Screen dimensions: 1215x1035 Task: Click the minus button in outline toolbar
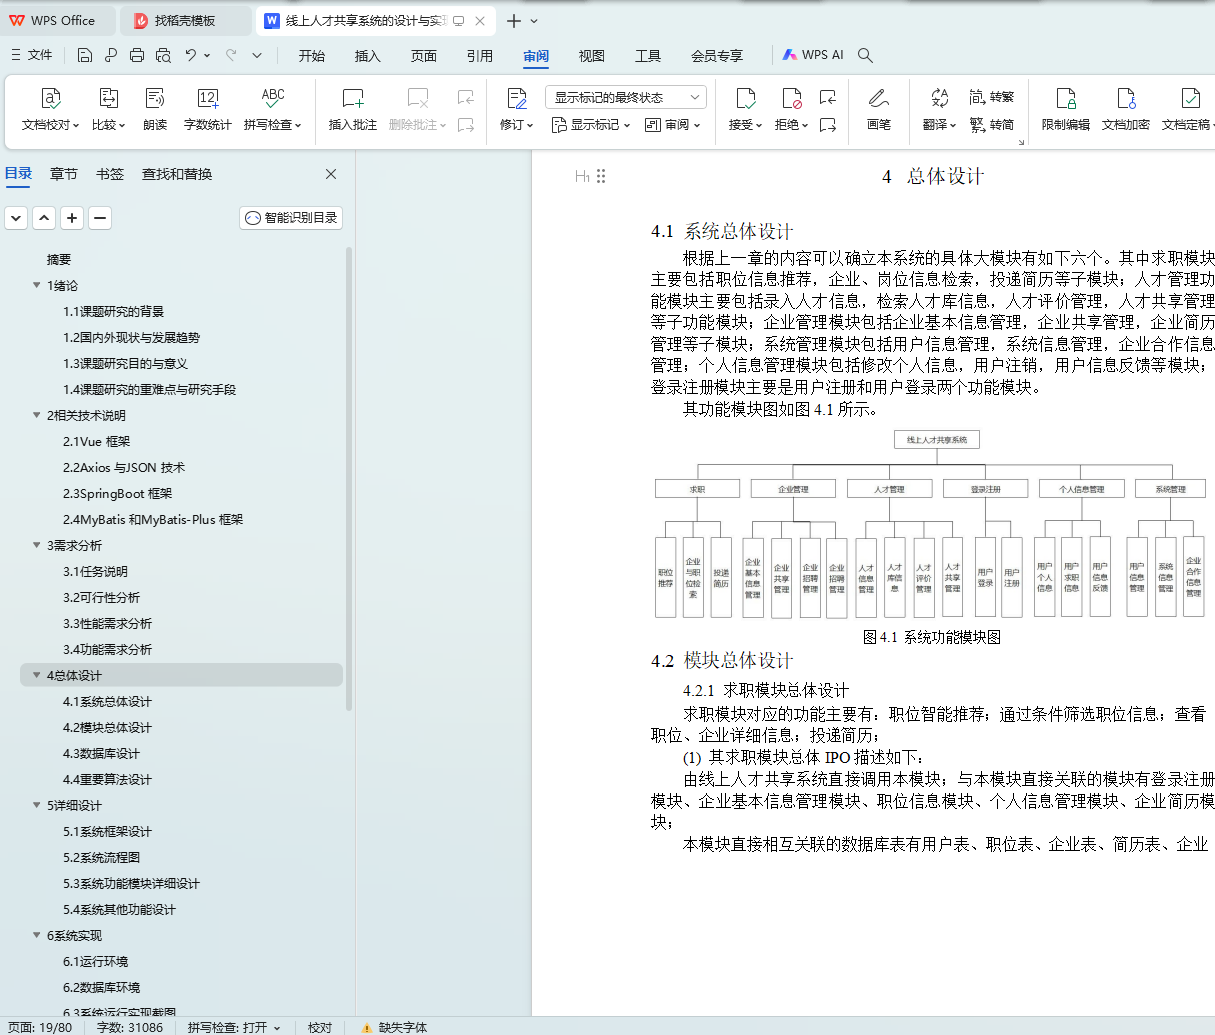click(100, 218)
